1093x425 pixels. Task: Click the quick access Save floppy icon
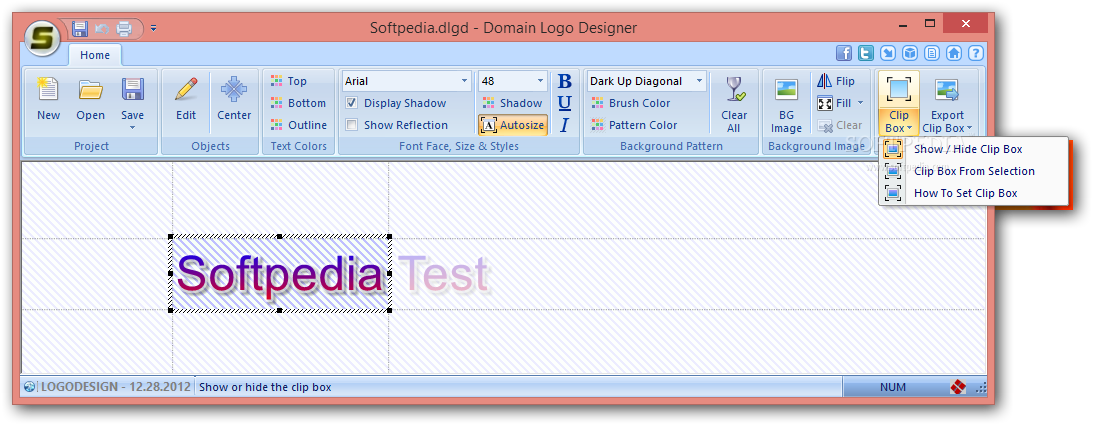(x=80, y=29)
